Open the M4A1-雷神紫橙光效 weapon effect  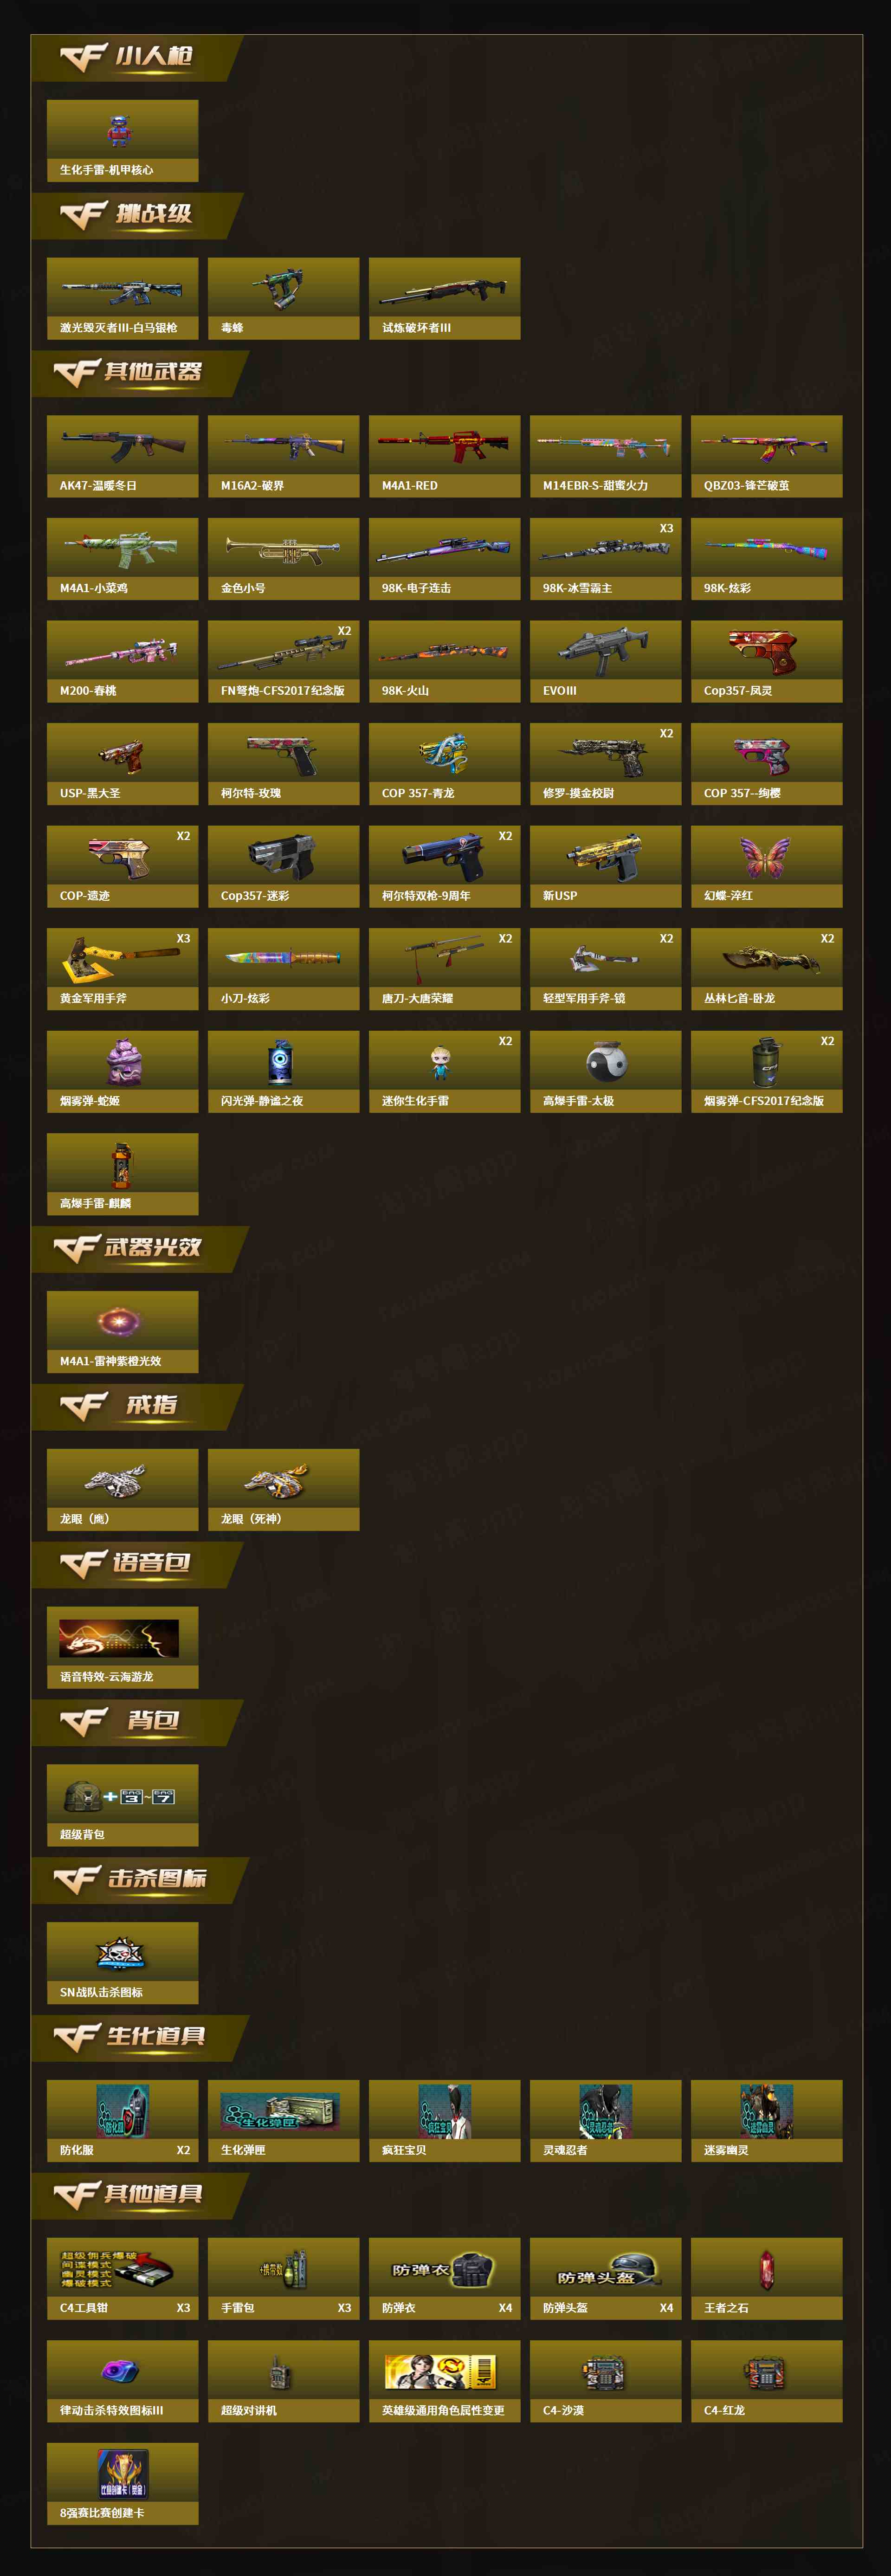point(122,1331)
